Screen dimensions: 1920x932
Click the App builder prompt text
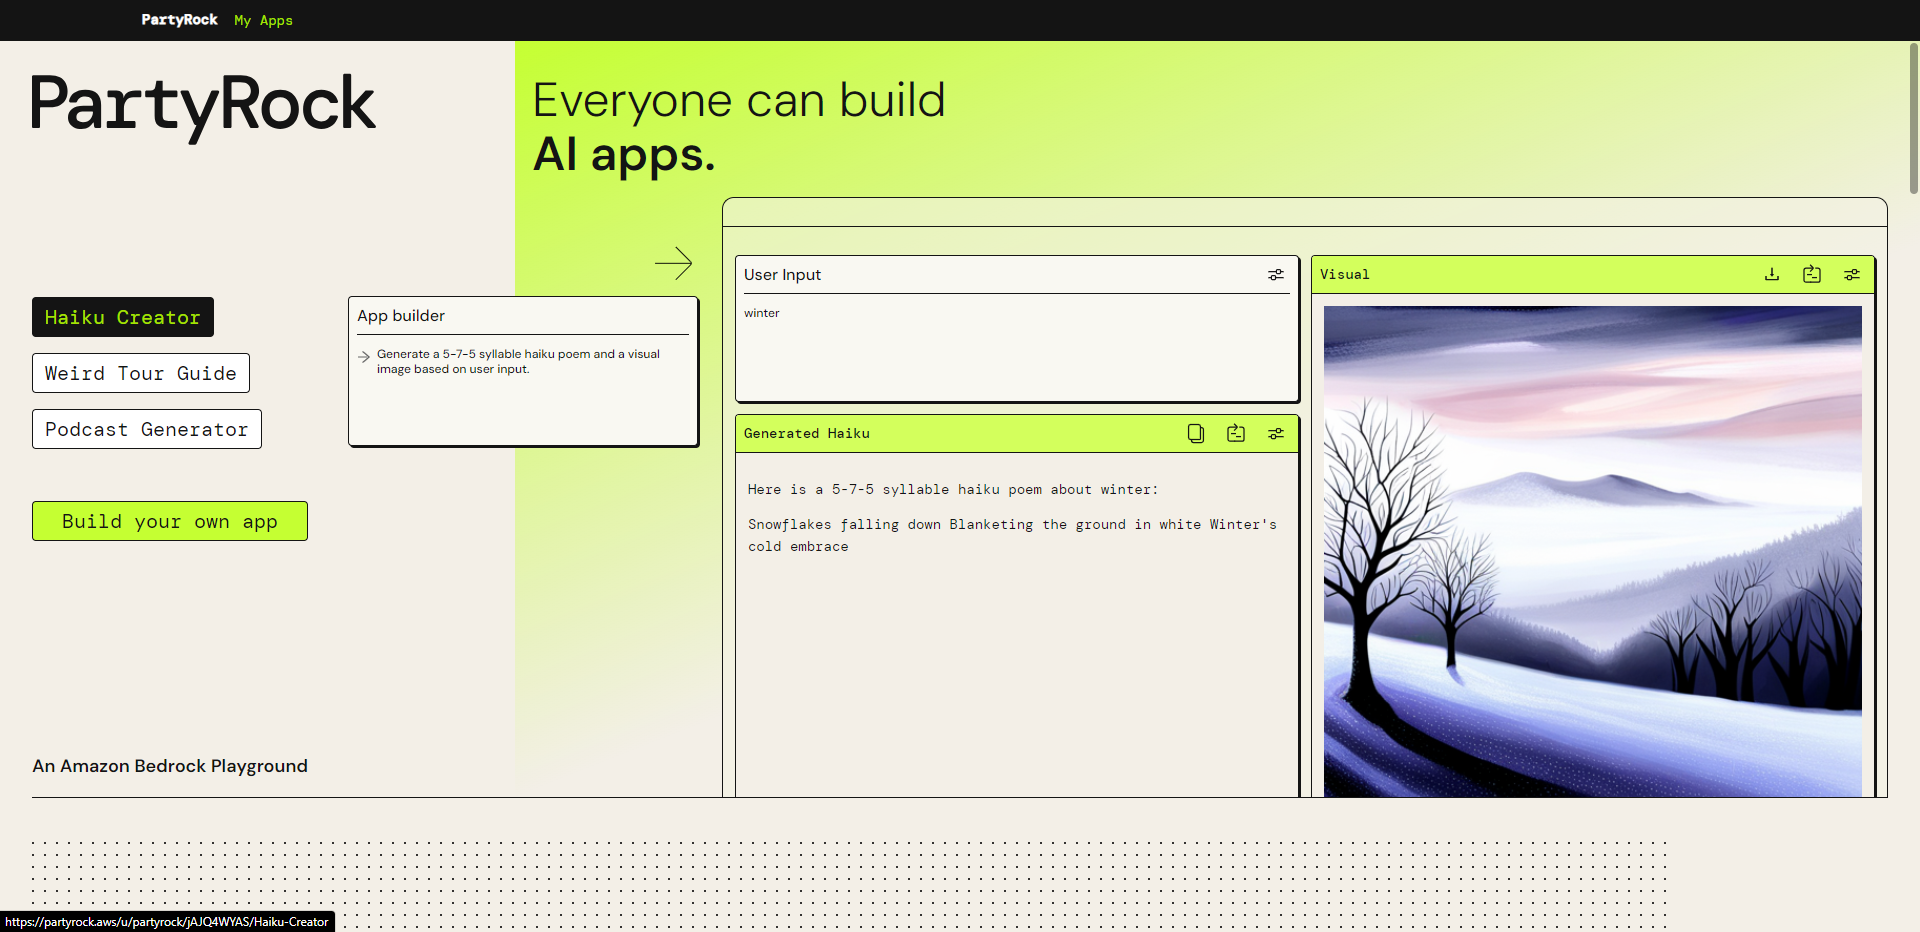pyautogui.click(x=518, y=361)
